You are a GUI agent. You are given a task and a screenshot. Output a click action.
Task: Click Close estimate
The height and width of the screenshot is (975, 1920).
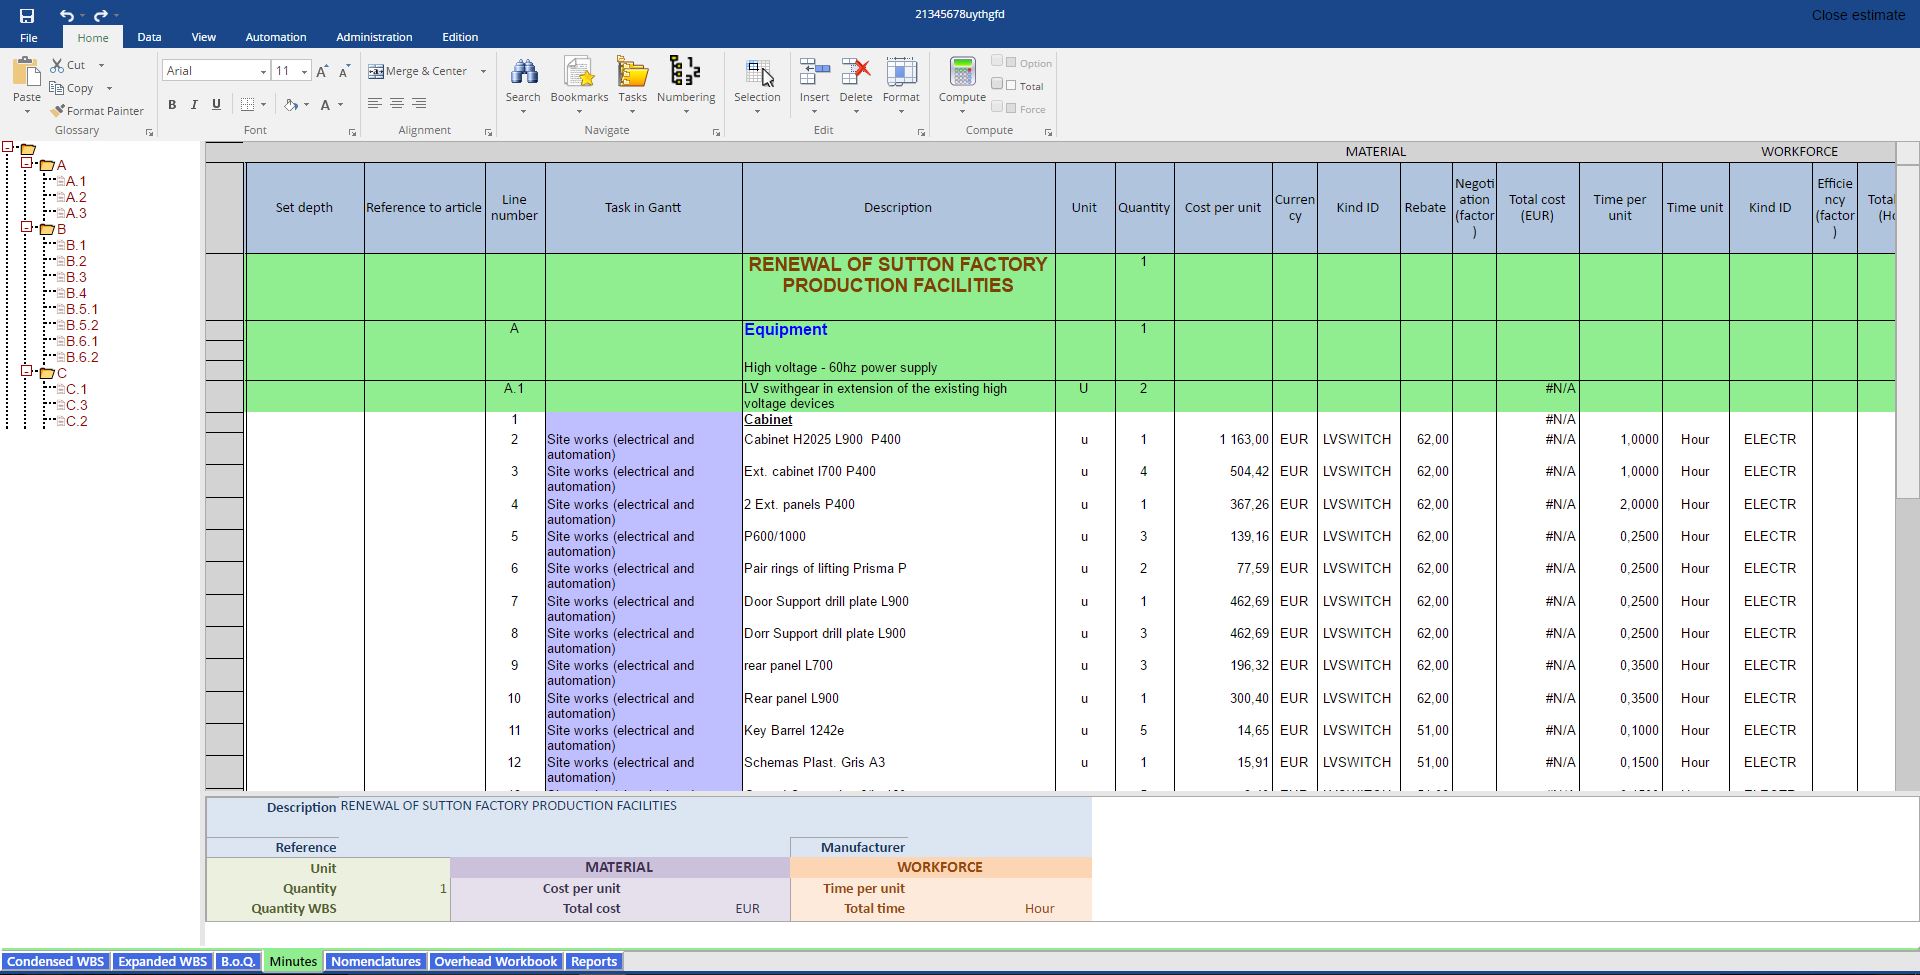1858,15
